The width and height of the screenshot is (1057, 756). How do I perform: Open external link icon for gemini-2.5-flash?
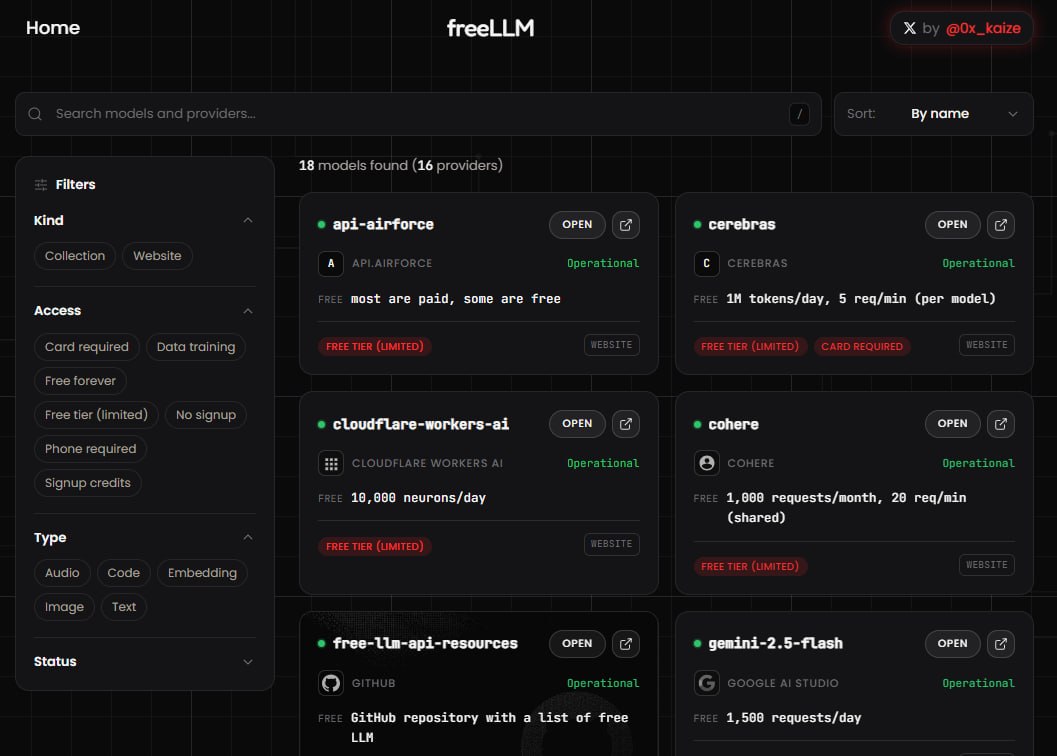tap(1000, 643)
